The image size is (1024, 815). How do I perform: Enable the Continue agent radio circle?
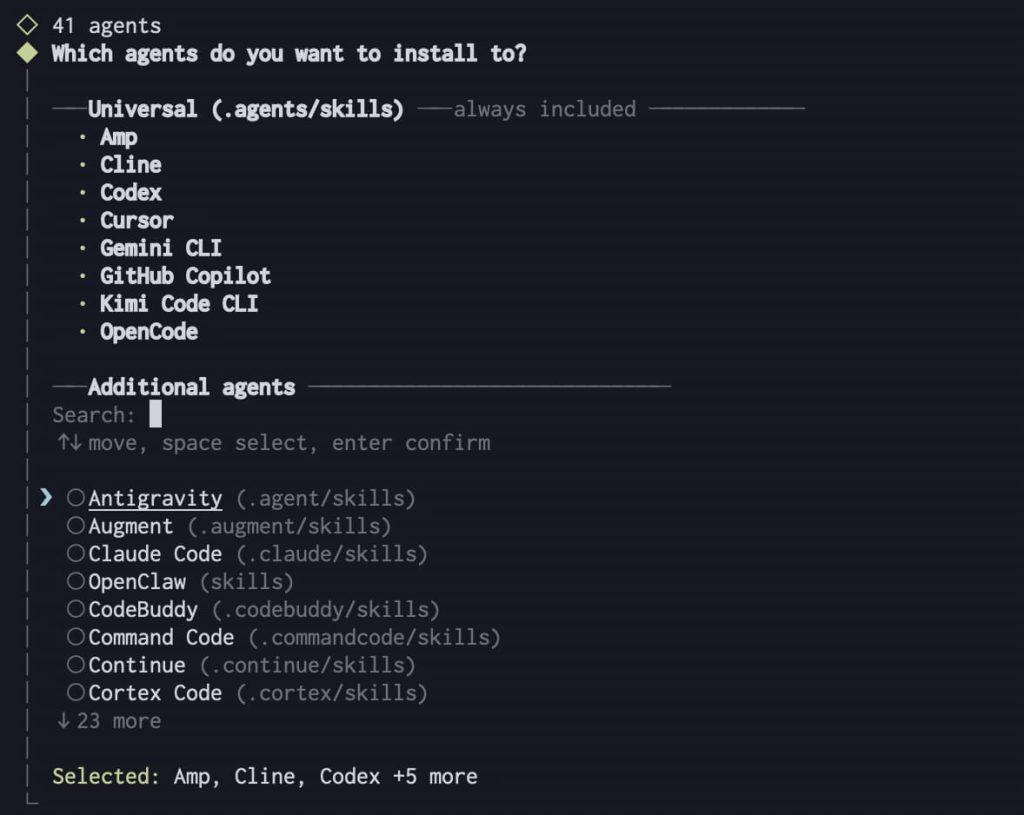[x=76, y=665]
